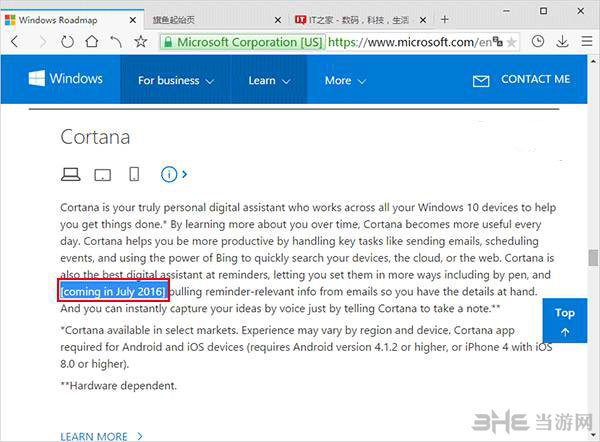
Task: Open downloads with the arrow icon
Action: coord(562,41)
